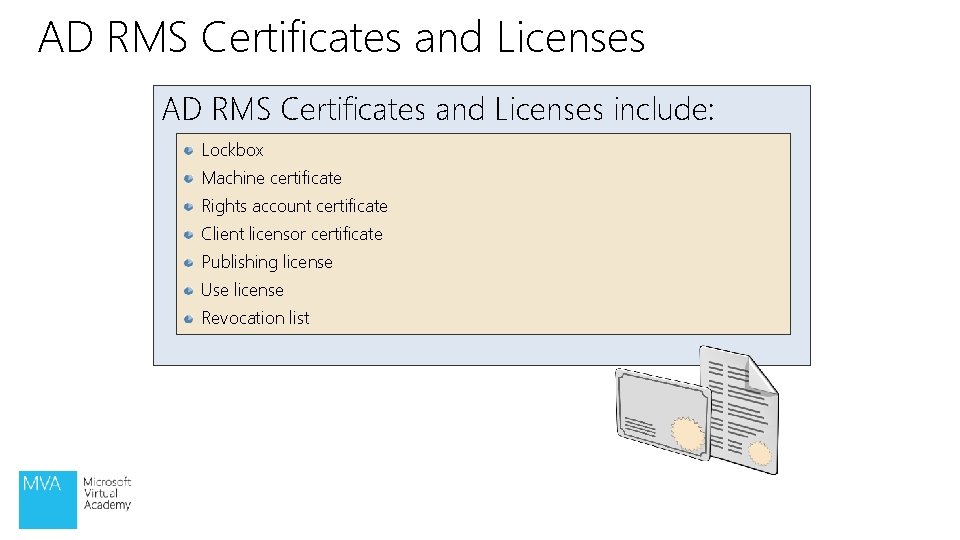Select the 'Machine certificate' list entry
The height and width of the screenshot is (540, 960).
tap(271, 178)
